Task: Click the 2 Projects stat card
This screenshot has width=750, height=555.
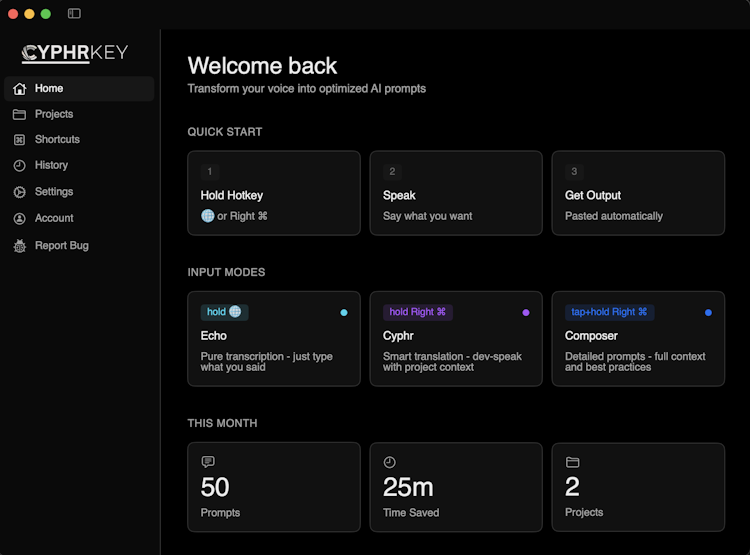Action: [638, 487]
